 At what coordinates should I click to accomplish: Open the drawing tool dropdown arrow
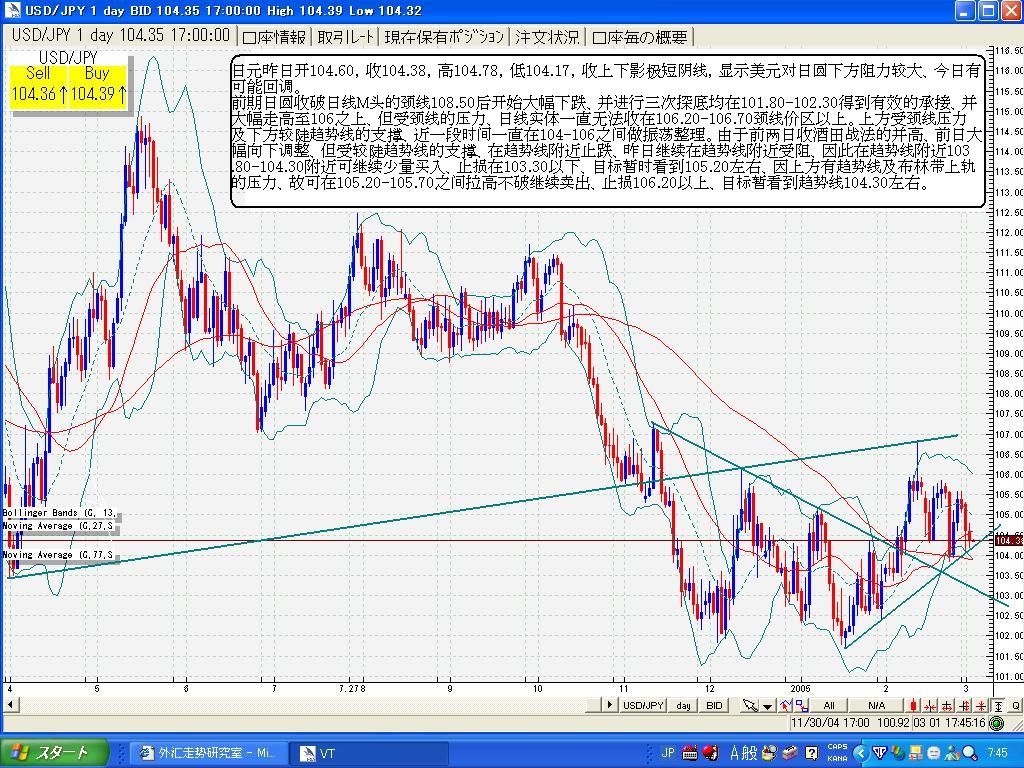(767, 705)
